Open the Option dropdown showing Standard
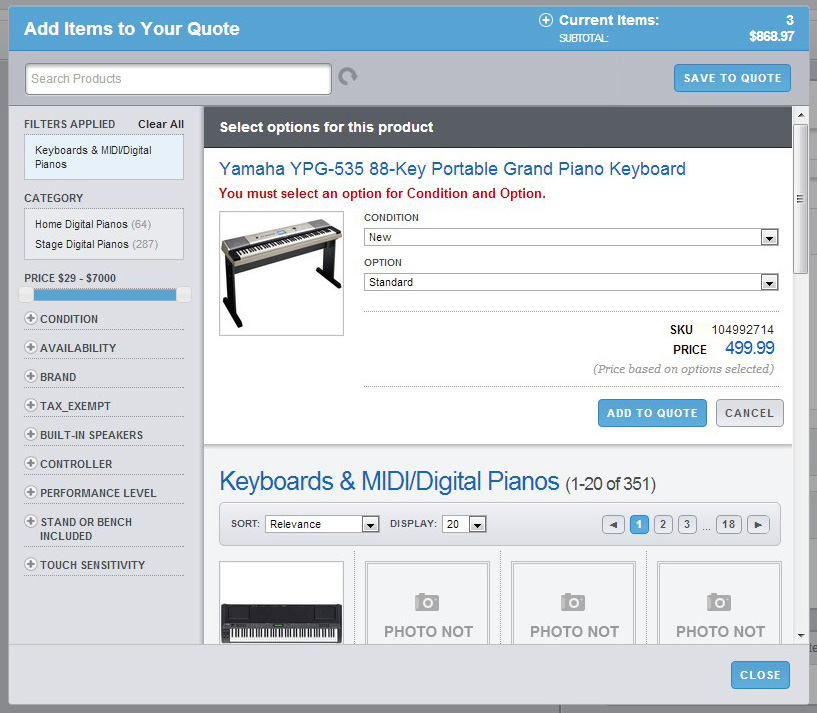Screen dimensions: 817x713 point(571,282)
